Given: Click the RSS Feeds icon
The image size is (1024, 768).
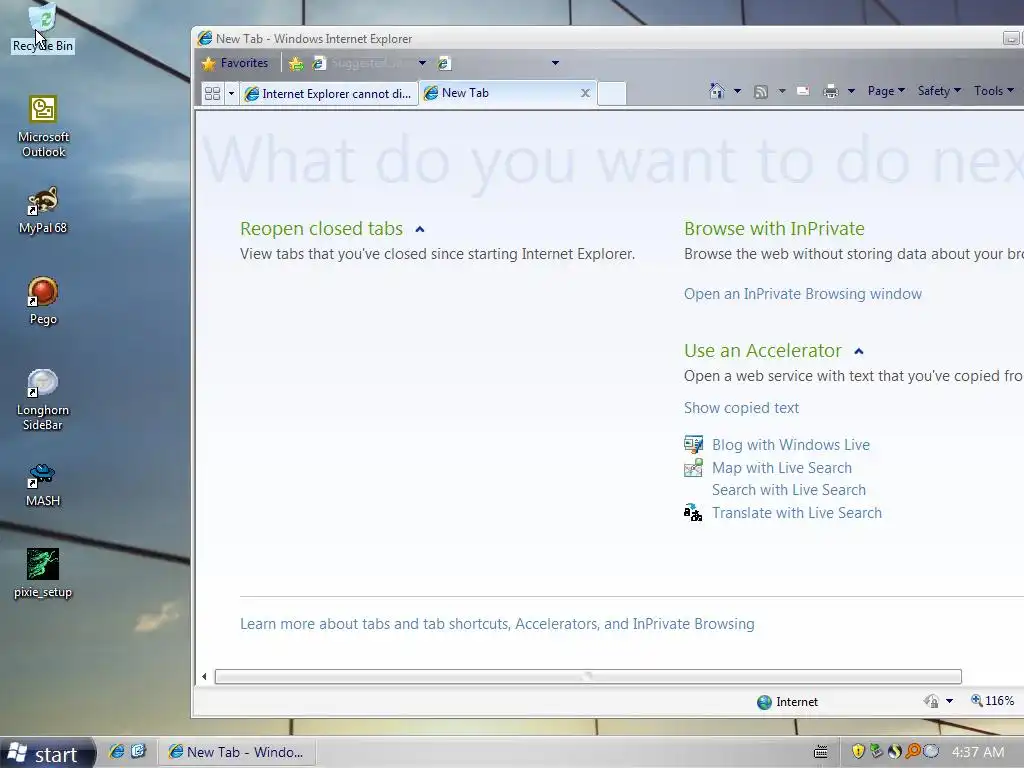Looking at the screenshot, I should (x=761, y=91).
